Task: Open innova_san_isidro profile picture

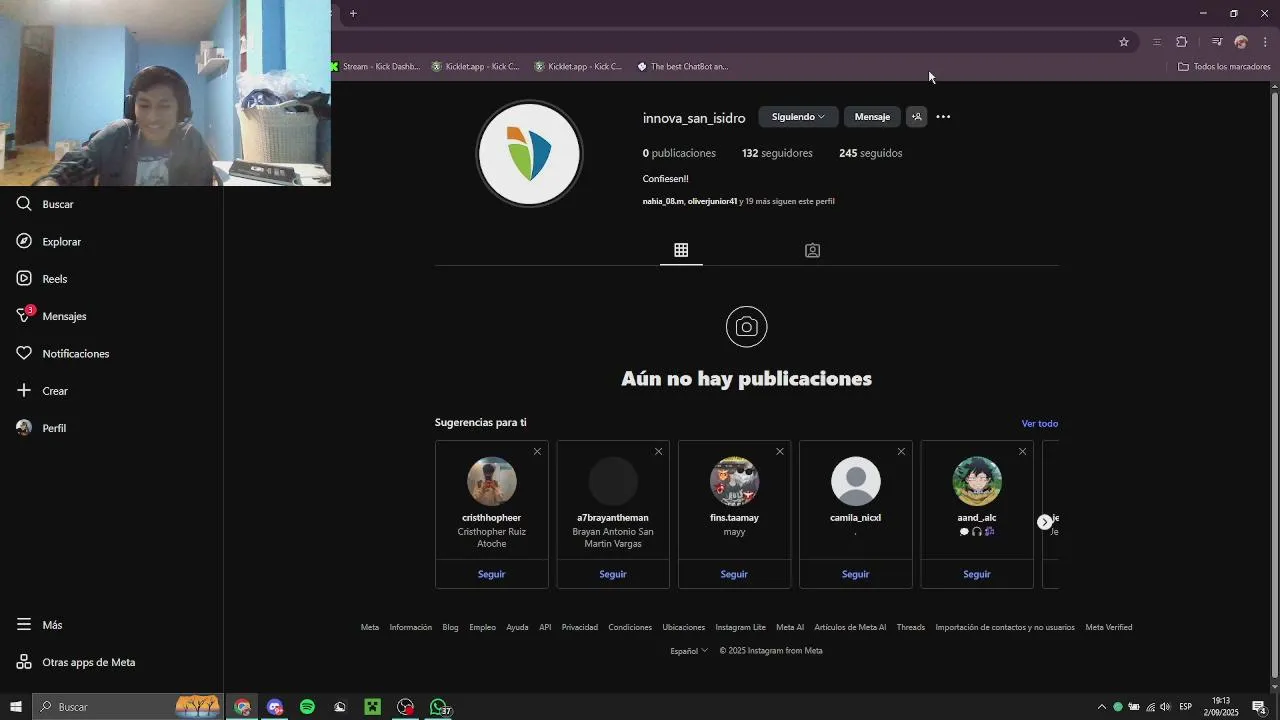Action: pos(529,154)
